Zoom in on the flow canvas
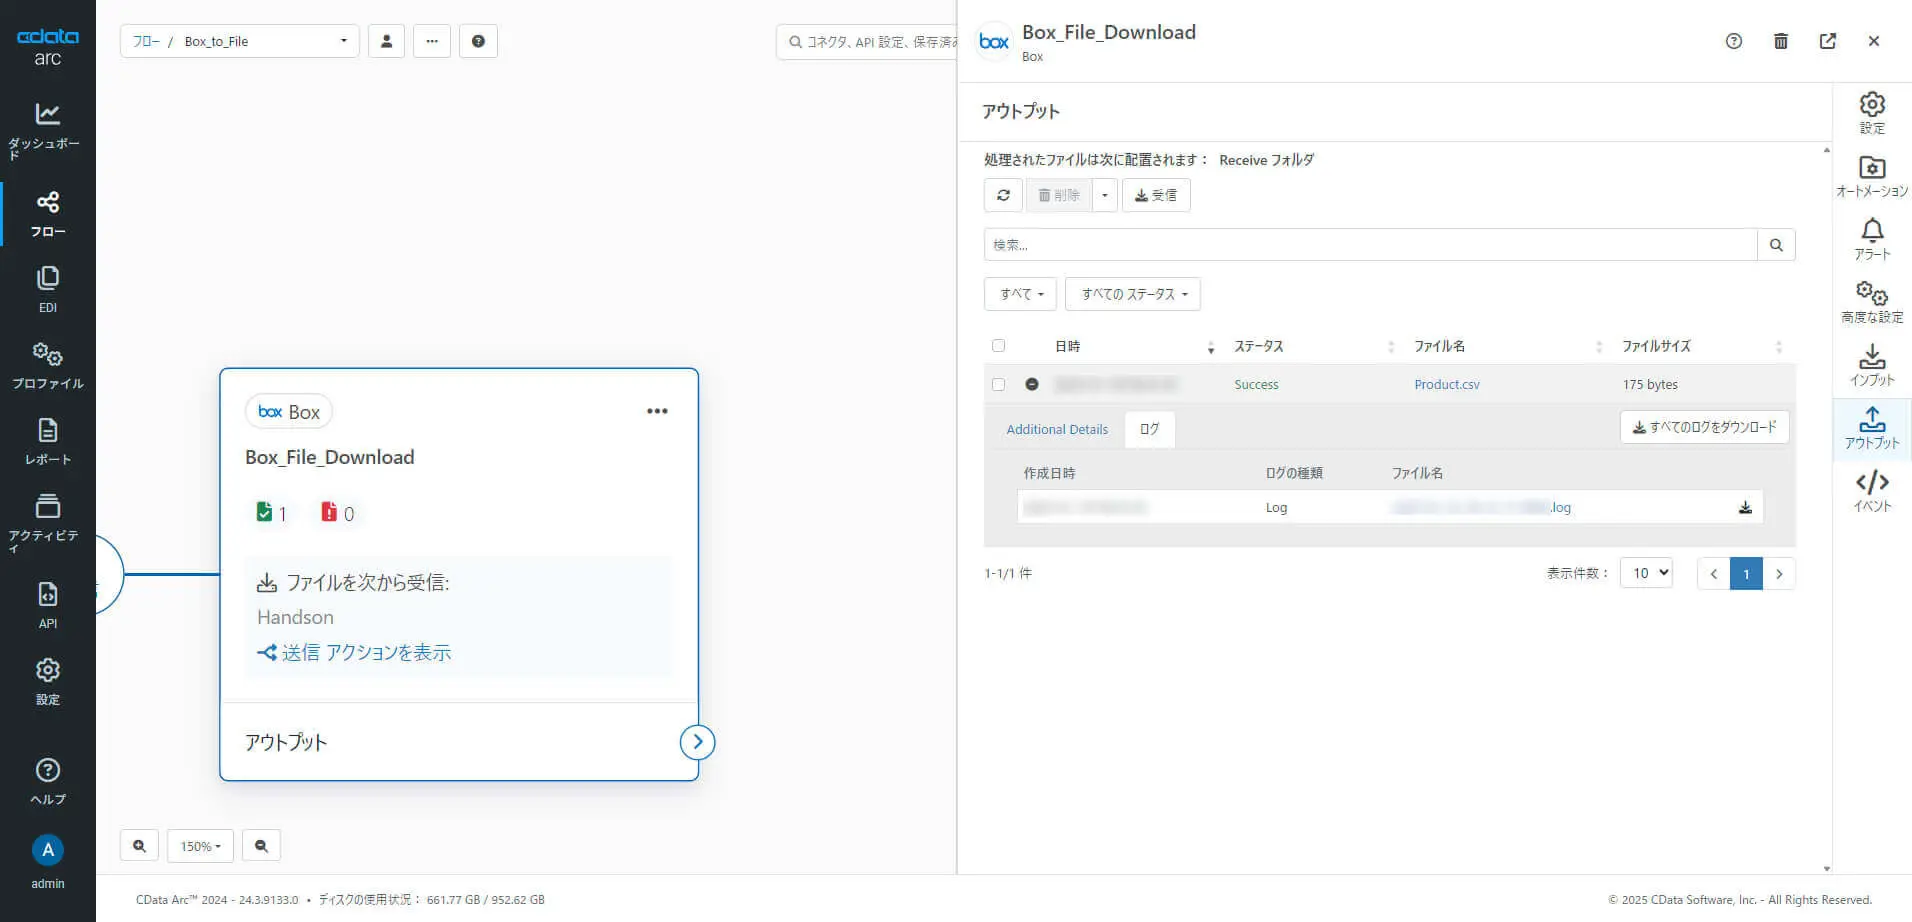The height and width of the screenshot is (922, 1912). pyautogui.click(x=139, y=846)
